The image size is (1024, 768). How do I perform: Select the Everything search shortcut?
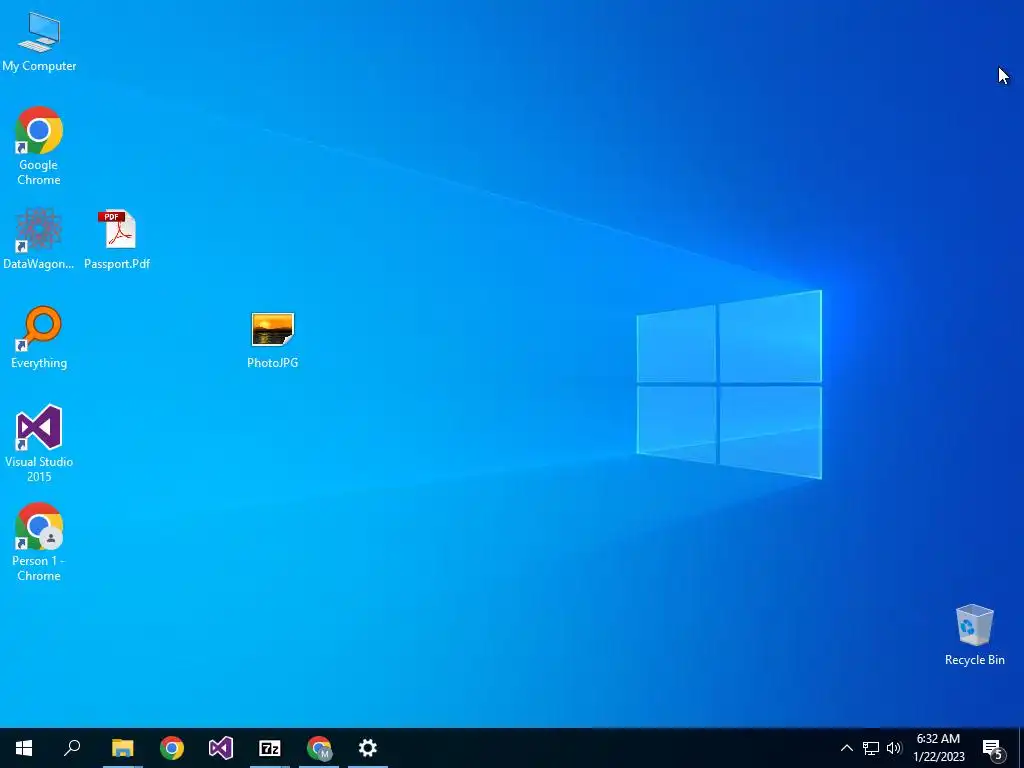coord(39,337)
